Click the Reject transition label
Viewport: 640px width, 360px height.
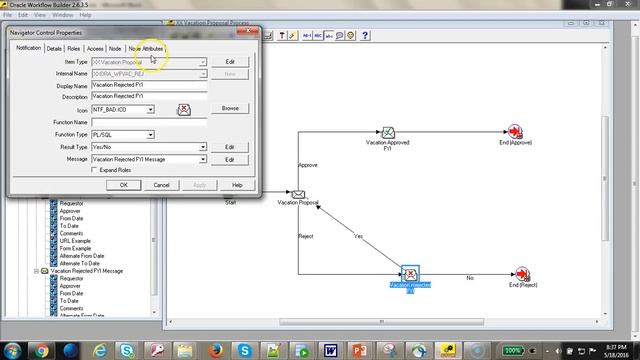click(306, 236)
